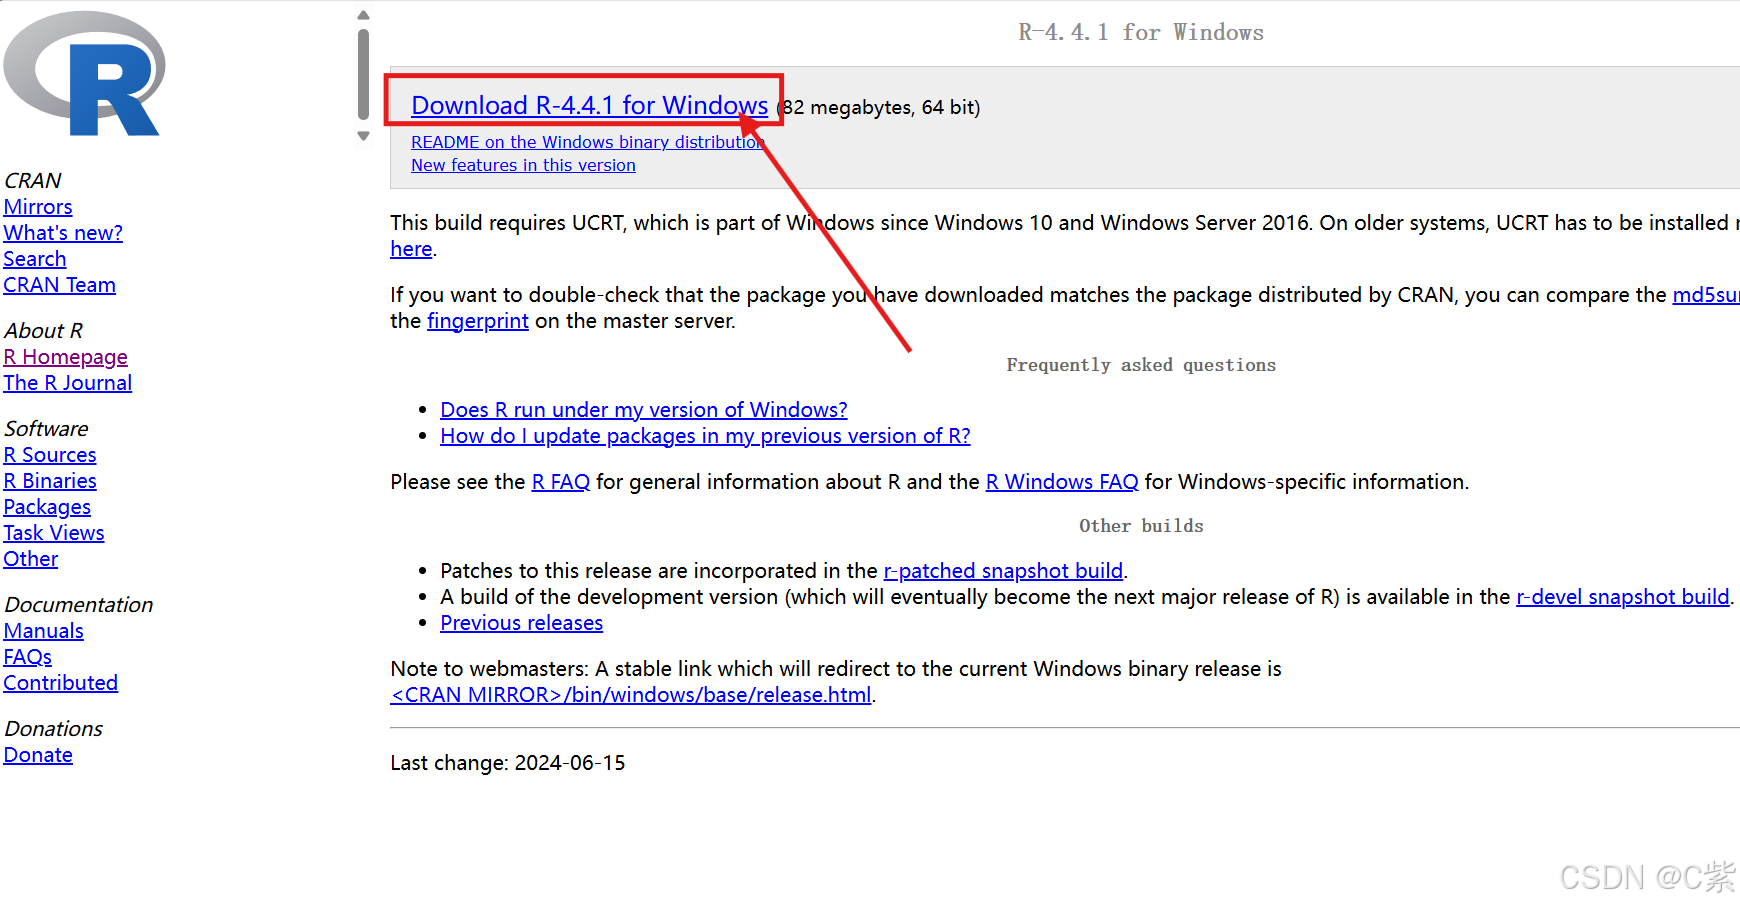Open the R Windows FAQ link
The width and height of the screenshot is (1740, 907).
coord(1061,482)
